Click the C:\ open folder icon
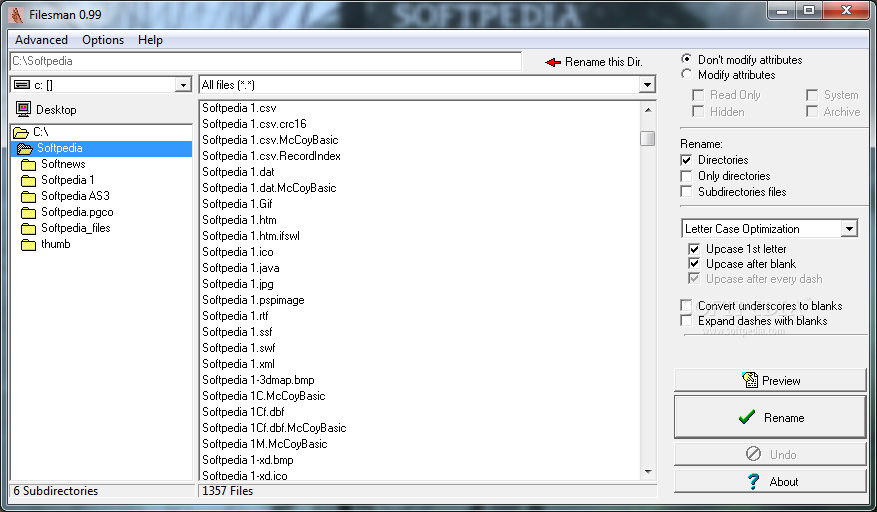The height and width of the screenshot is (512, 877). pyautogui.click(x=21, y=133)
